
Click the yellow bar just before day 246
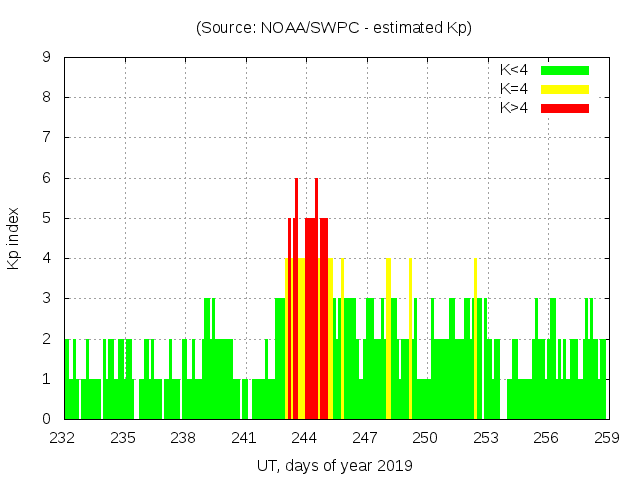(x=342, y=340)
